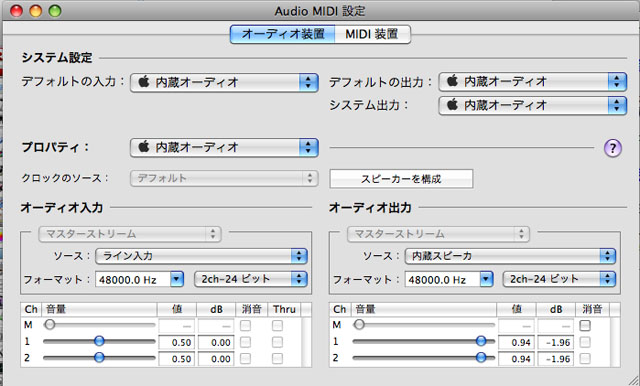This screenshot has height=386, width=640.
Task: Open the input ソース ライン入力 dropdown
Action: [x=201, y=256]
